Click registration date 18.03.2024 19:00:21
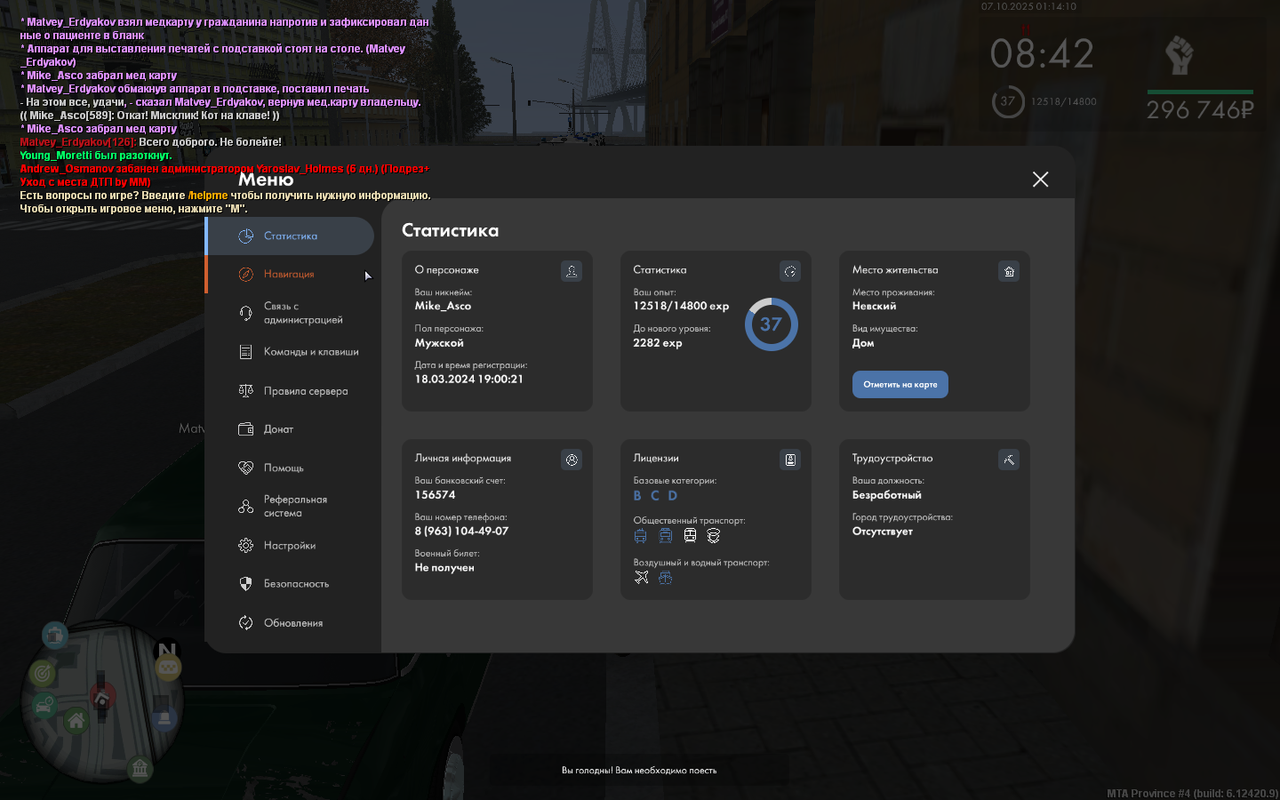 point(469,379)
